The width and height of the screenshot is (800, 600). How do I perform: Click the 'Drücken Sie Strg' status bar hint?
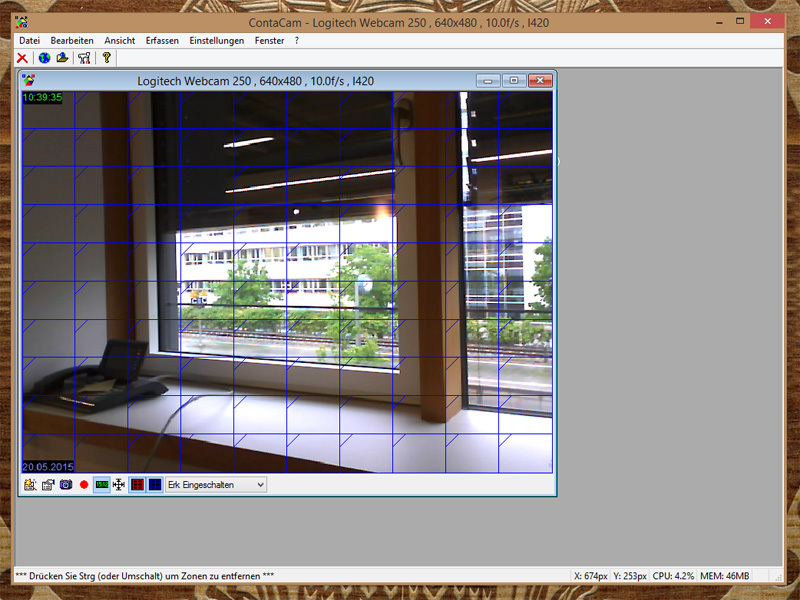tap(144, 576)
